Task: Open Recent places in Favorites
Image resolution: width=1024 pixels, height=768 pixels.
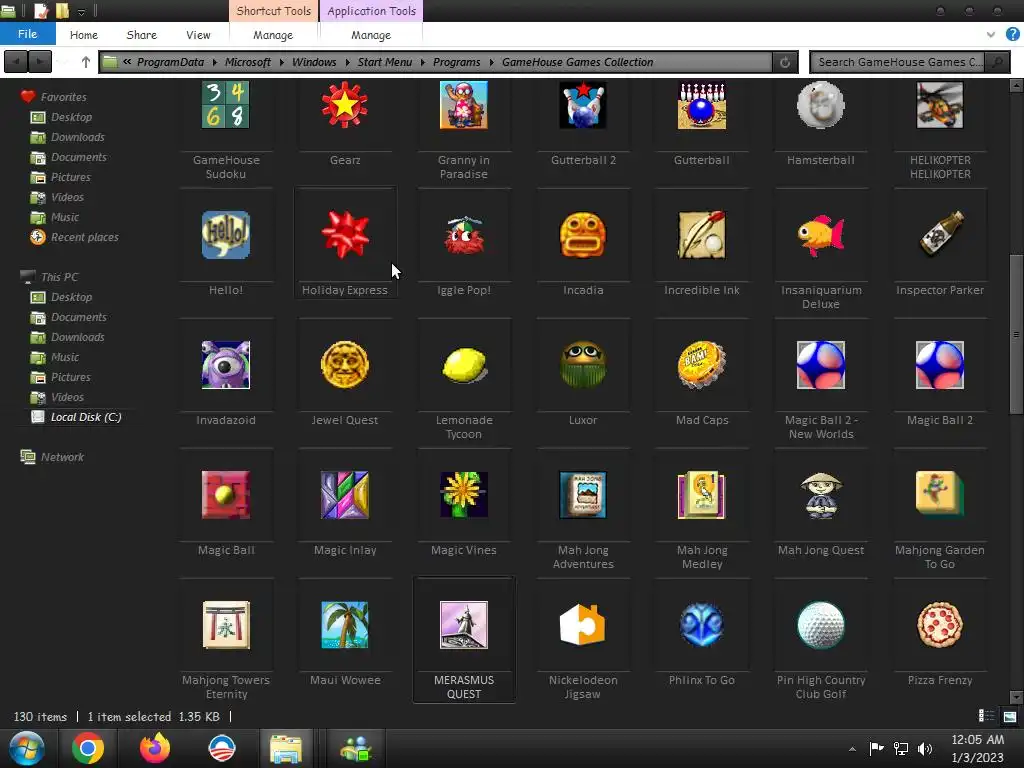Action: click(x=74, y=237)
